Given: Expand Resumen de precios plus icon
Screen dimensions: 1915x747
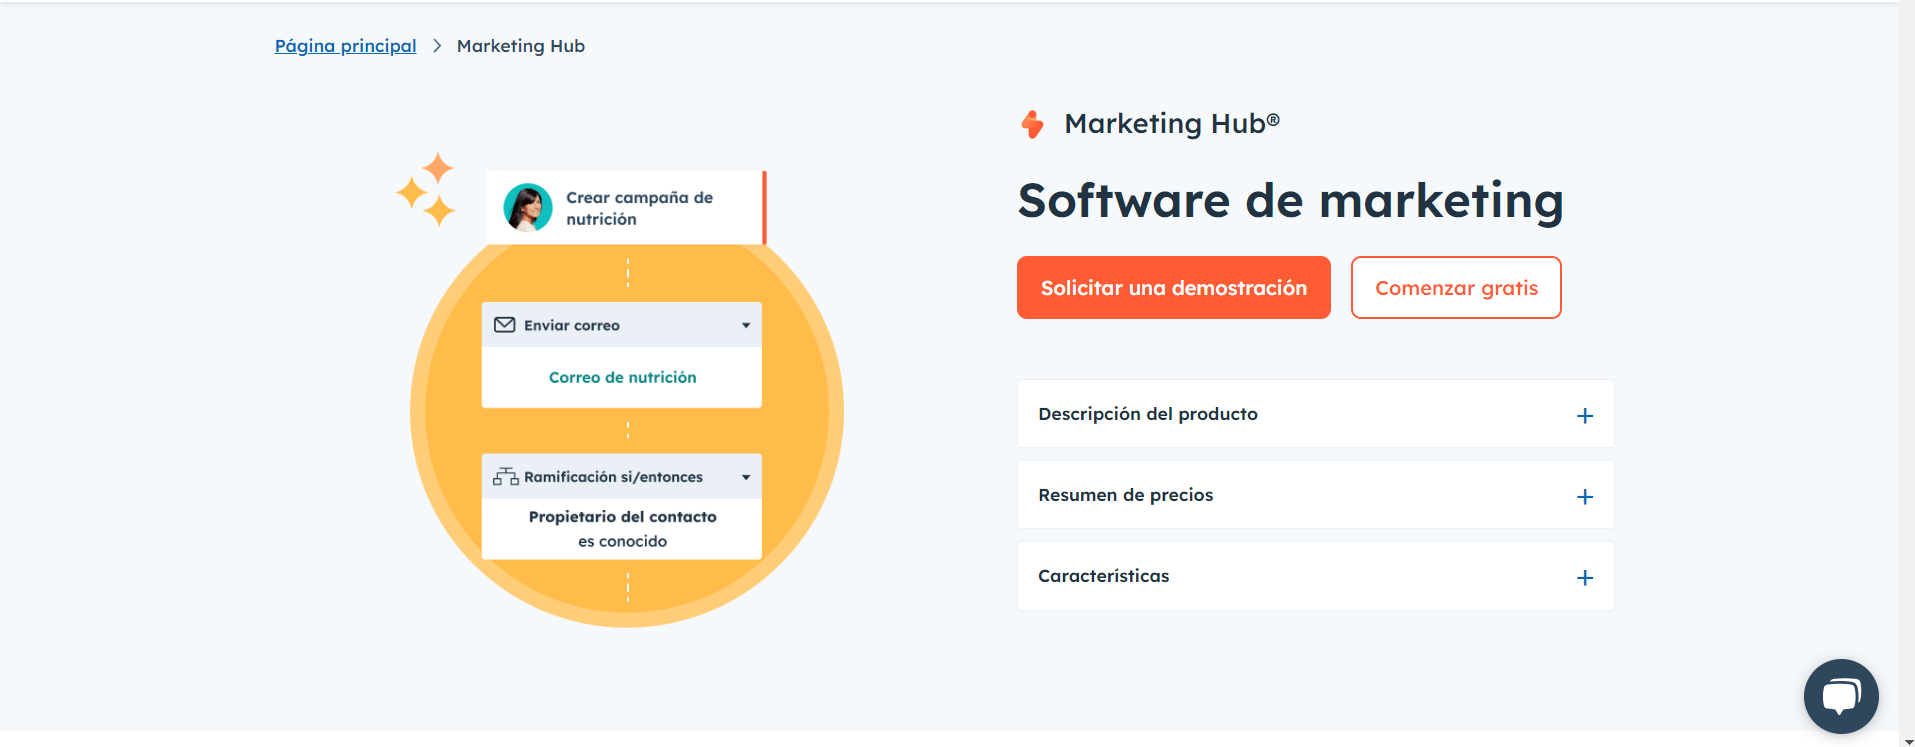Looking at the screenshot, I should click(1585, 497).
